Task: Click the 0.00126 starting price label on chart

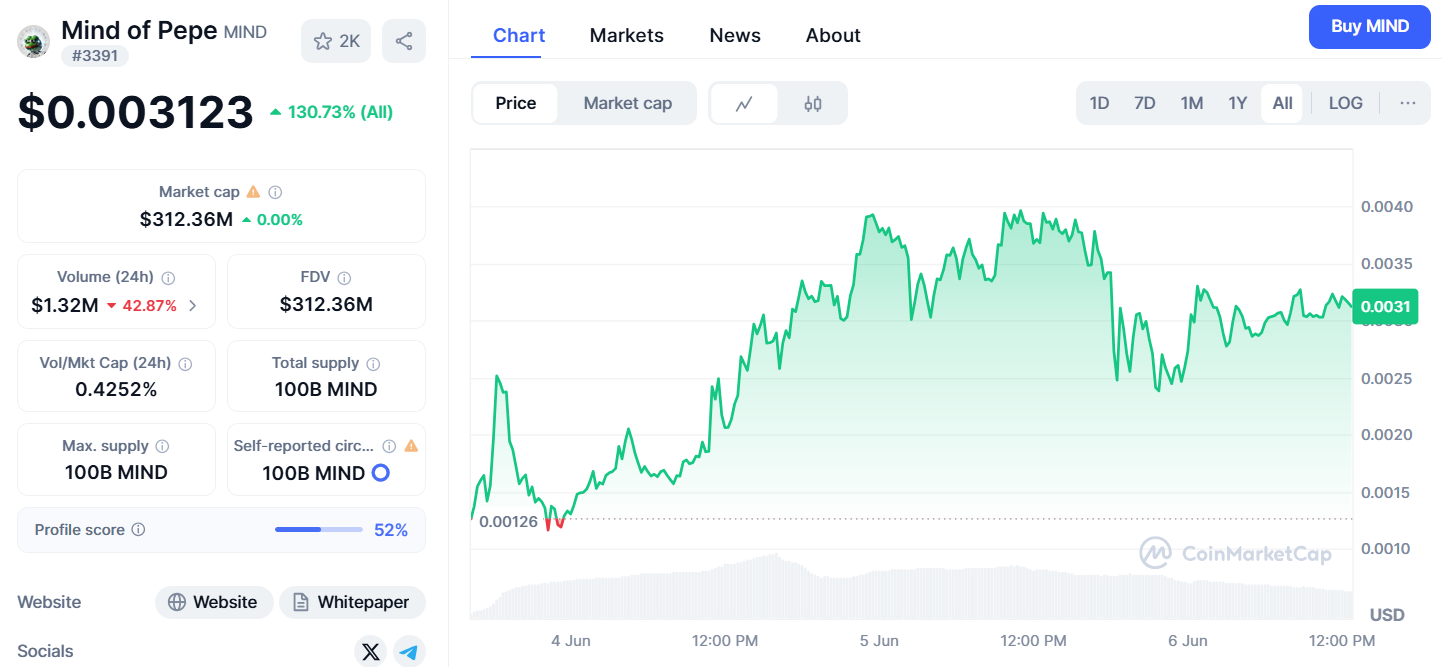Action: (508, 521)
